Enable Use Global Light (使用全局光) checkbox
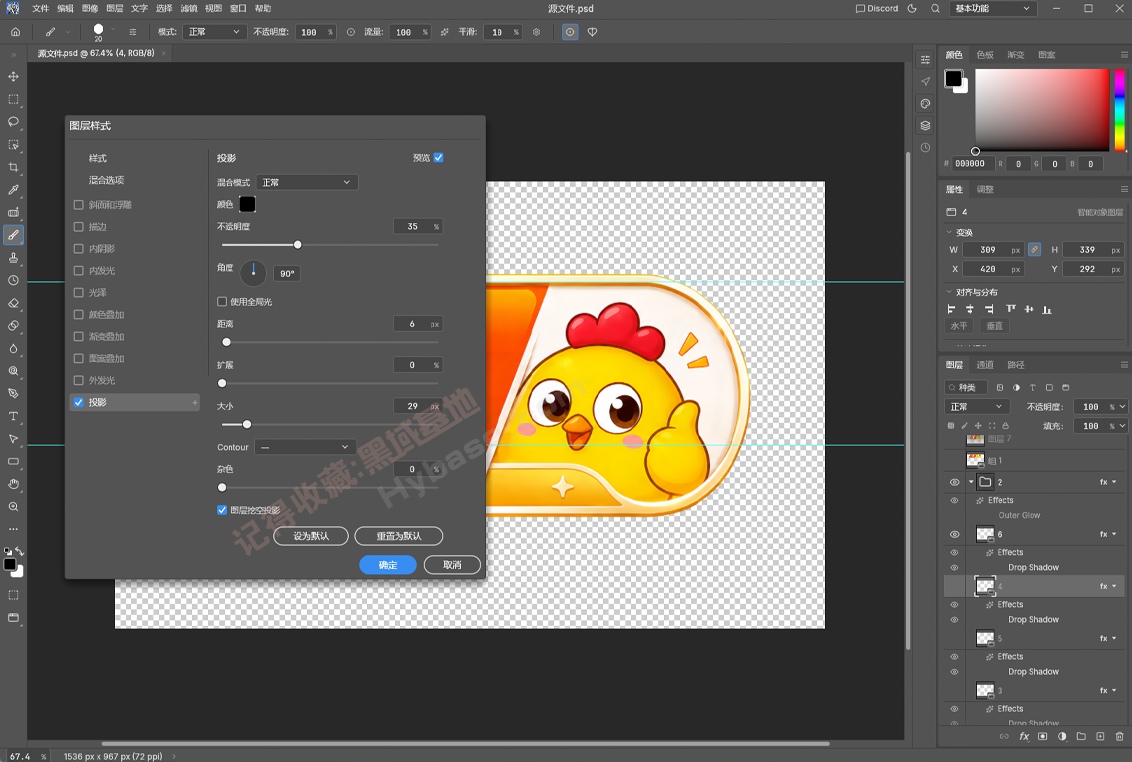 pos(222,301)
